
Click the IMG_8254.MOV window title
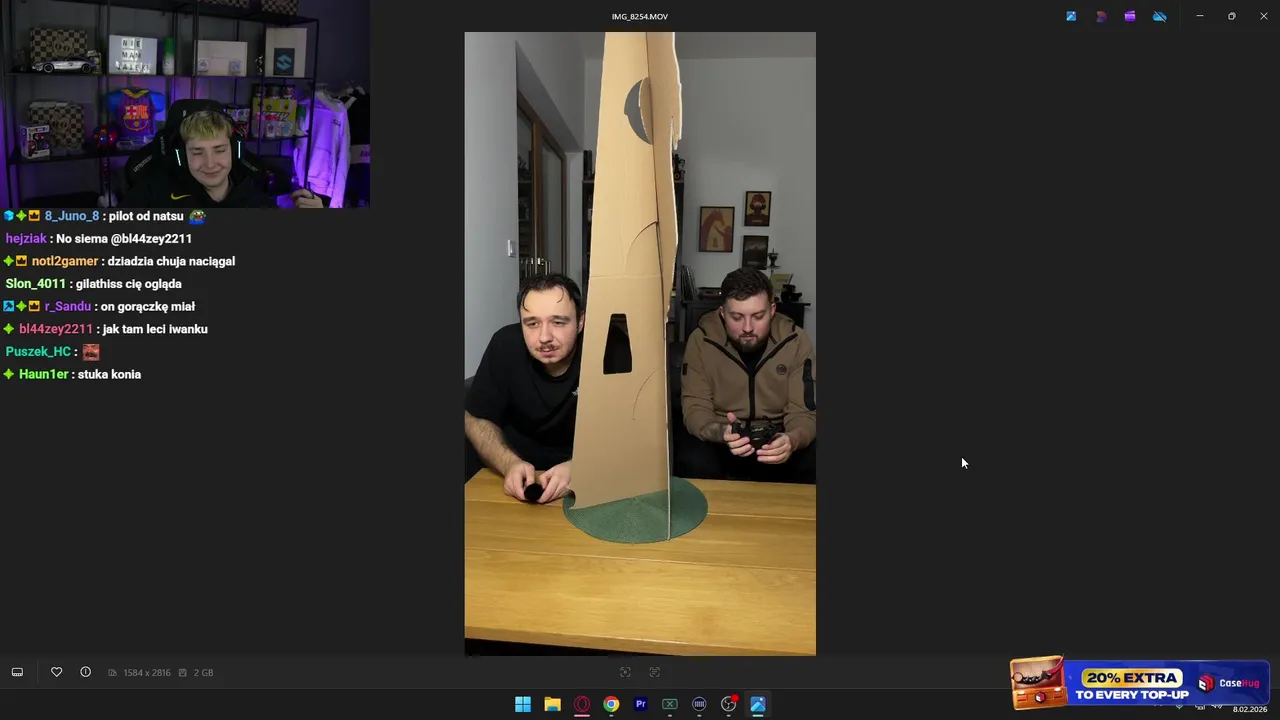[640, 16]
